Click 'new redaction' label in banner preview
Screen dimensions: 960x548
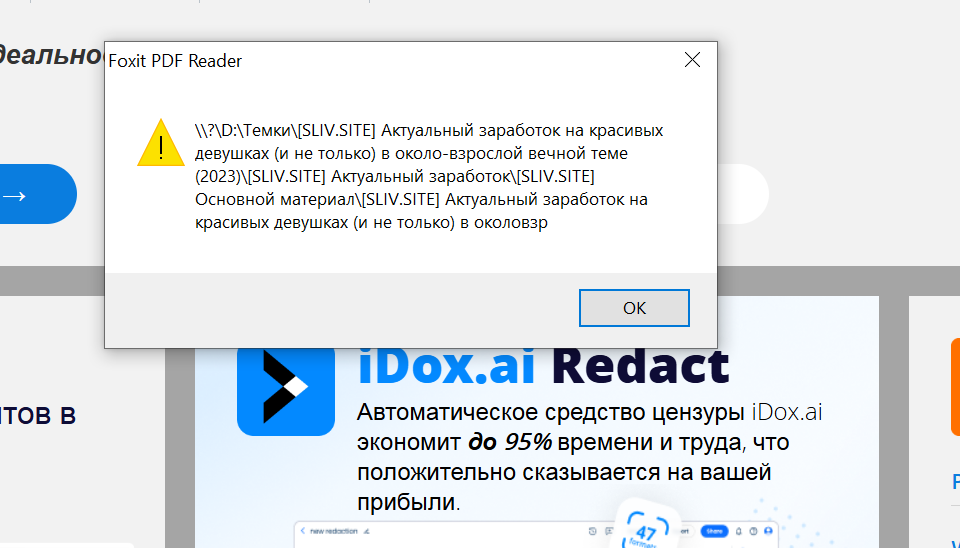point(334,531)
